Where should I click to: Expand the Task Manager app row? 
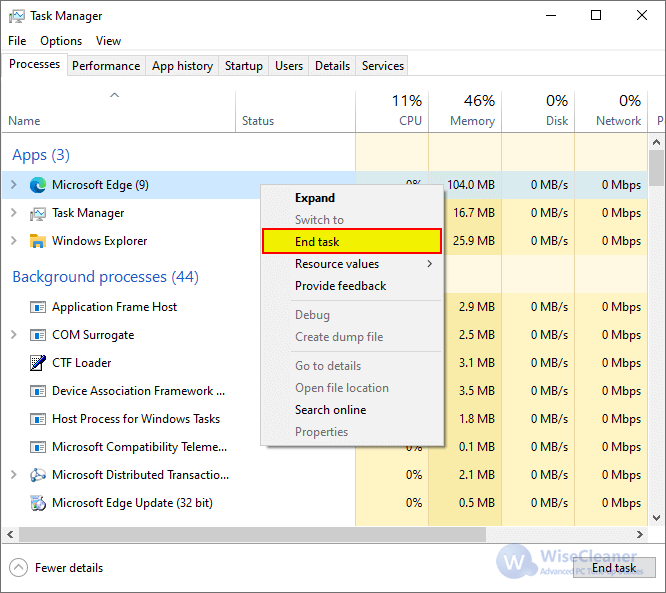pyautogui.click(x=14, y=213)
